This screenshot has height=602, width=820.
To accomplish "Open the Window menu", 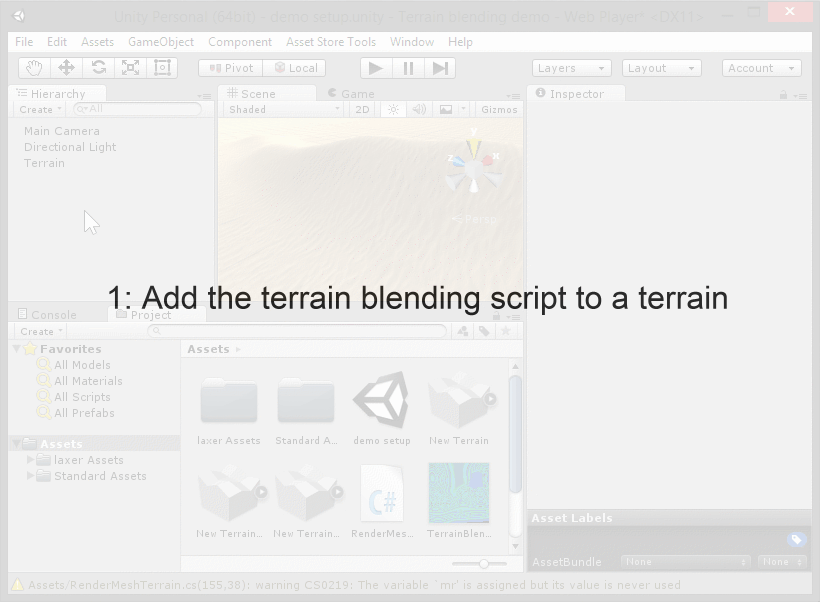I will pyautogui.click(x=412, y=42).
